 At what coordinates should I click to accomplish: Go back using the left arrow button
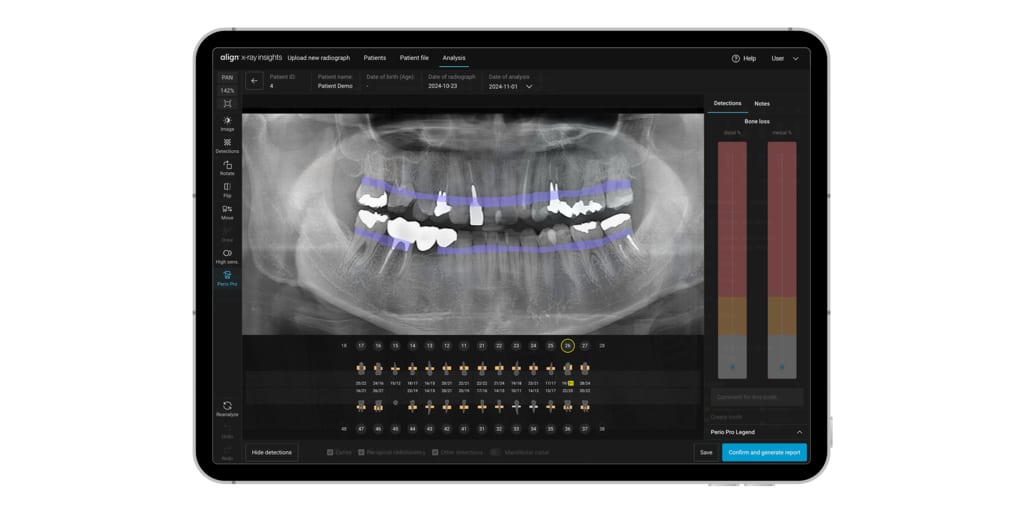(254, 81)
